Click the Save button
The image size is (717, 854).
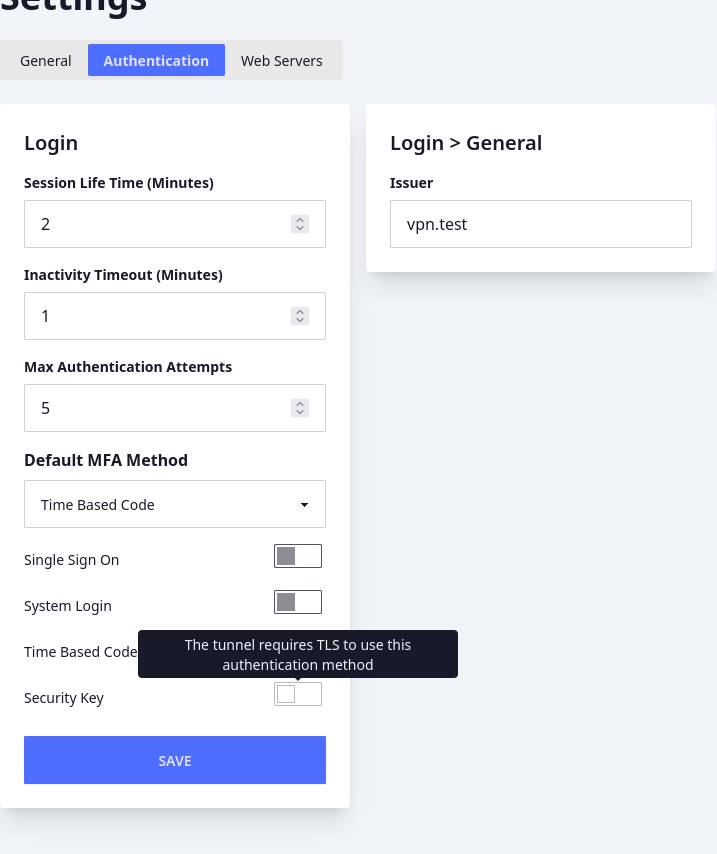click(175, 760)
